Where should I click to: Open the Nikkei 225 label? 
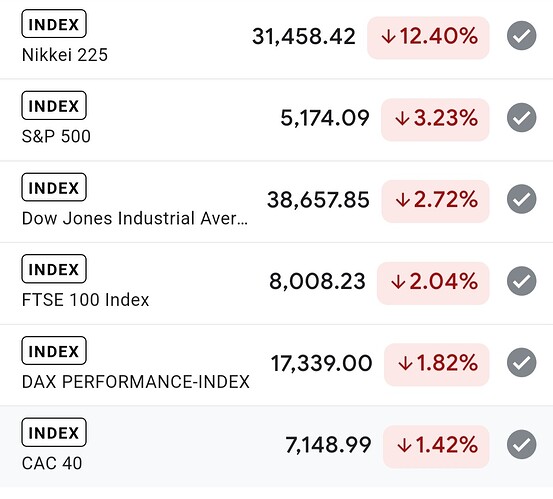pos(65,55)
